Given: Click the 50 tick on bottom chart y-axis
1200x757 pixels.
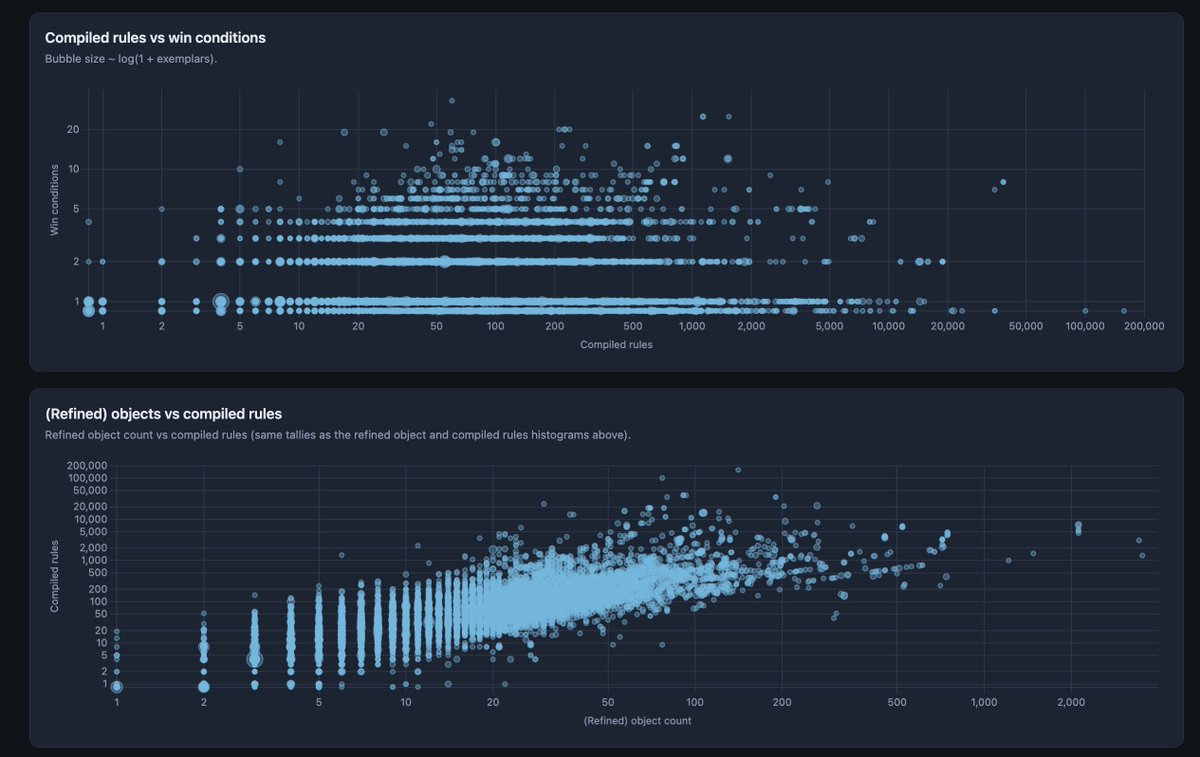Looking at the screenshot, I should point(100,614).
